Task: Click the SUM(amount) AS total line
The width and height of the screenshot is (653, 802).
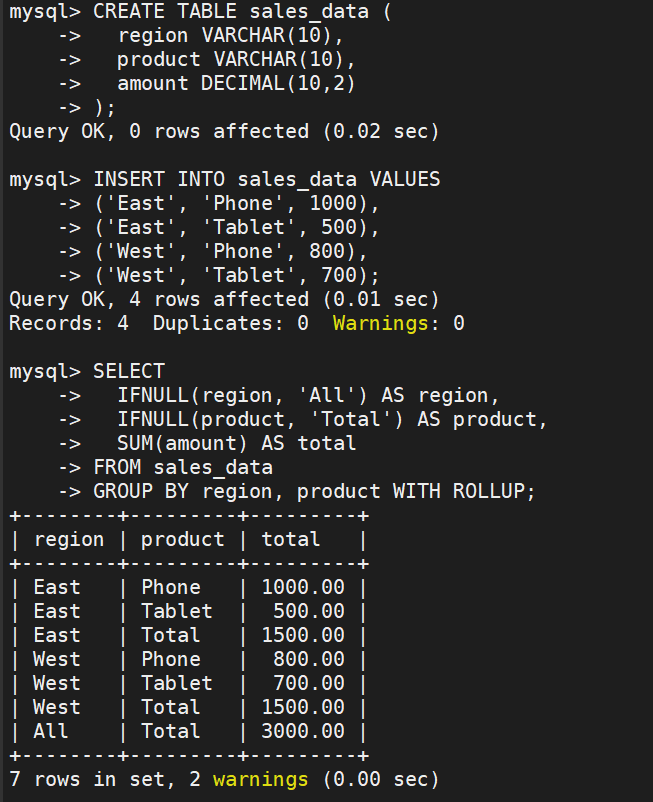Action: [236, 444]
